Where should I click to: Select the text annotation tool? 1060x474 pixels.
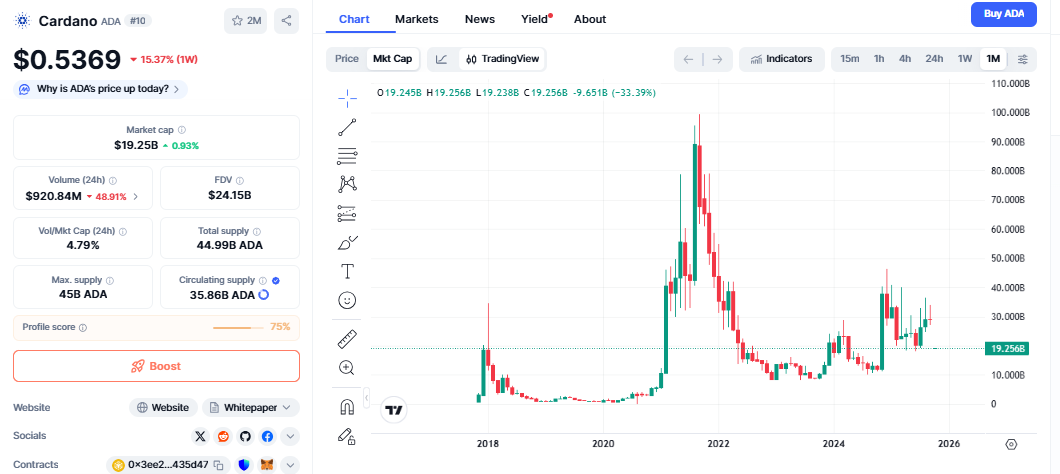(347, 271)
